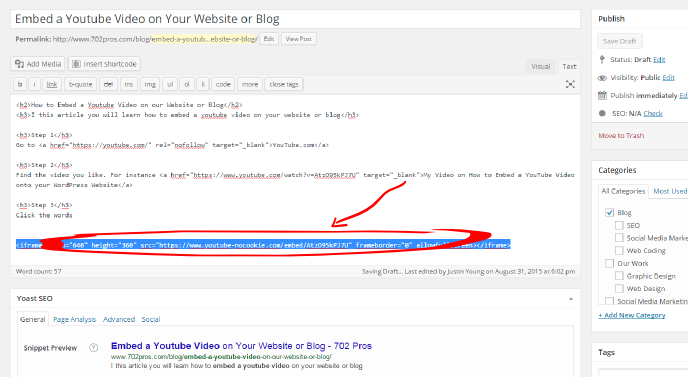Click the snippet preview URL text

coord(221,357)
